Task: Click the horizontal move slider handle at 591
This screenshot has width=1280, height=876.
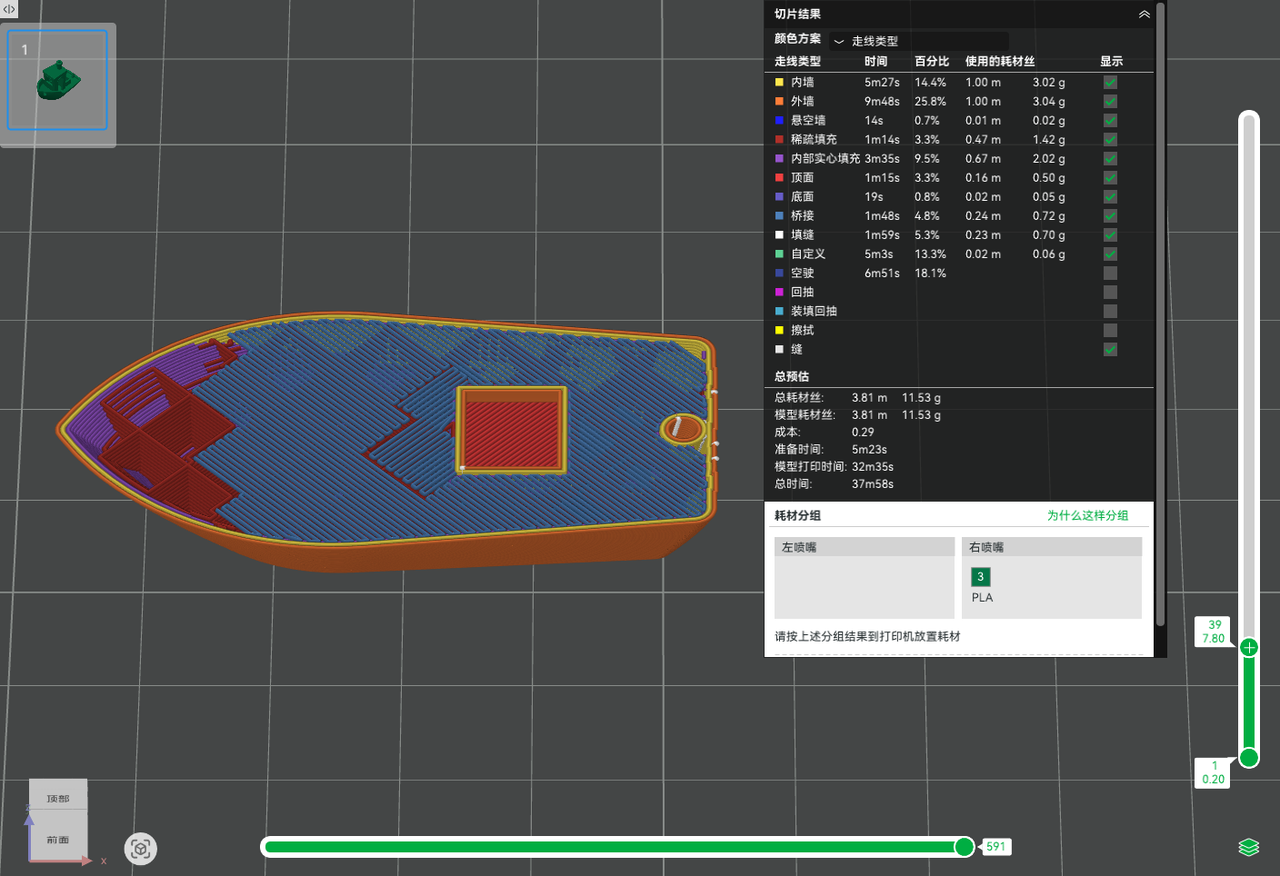Action: click(x=964, y=847)
